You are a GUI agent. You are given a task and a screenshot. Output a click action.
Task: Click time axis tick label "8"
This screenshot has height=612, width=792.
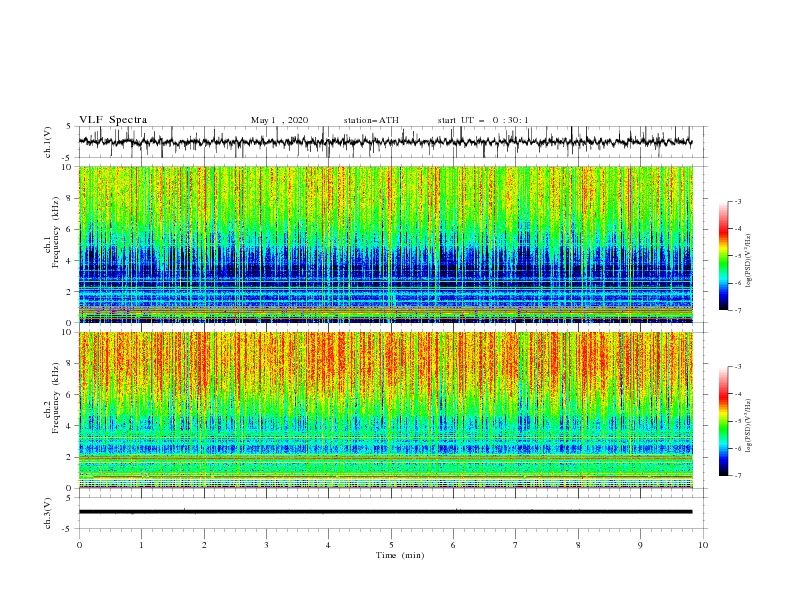click(578, 545)
